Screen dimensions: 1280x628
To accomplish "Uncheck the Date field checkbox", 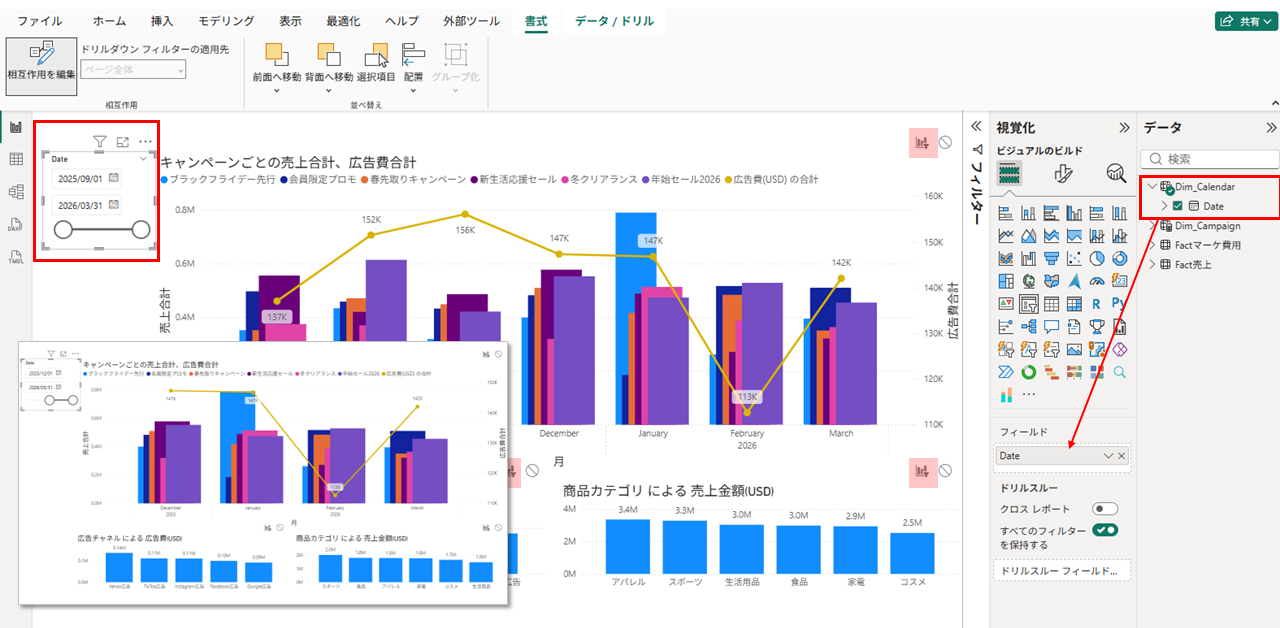I will click(x=1177, y=206).
